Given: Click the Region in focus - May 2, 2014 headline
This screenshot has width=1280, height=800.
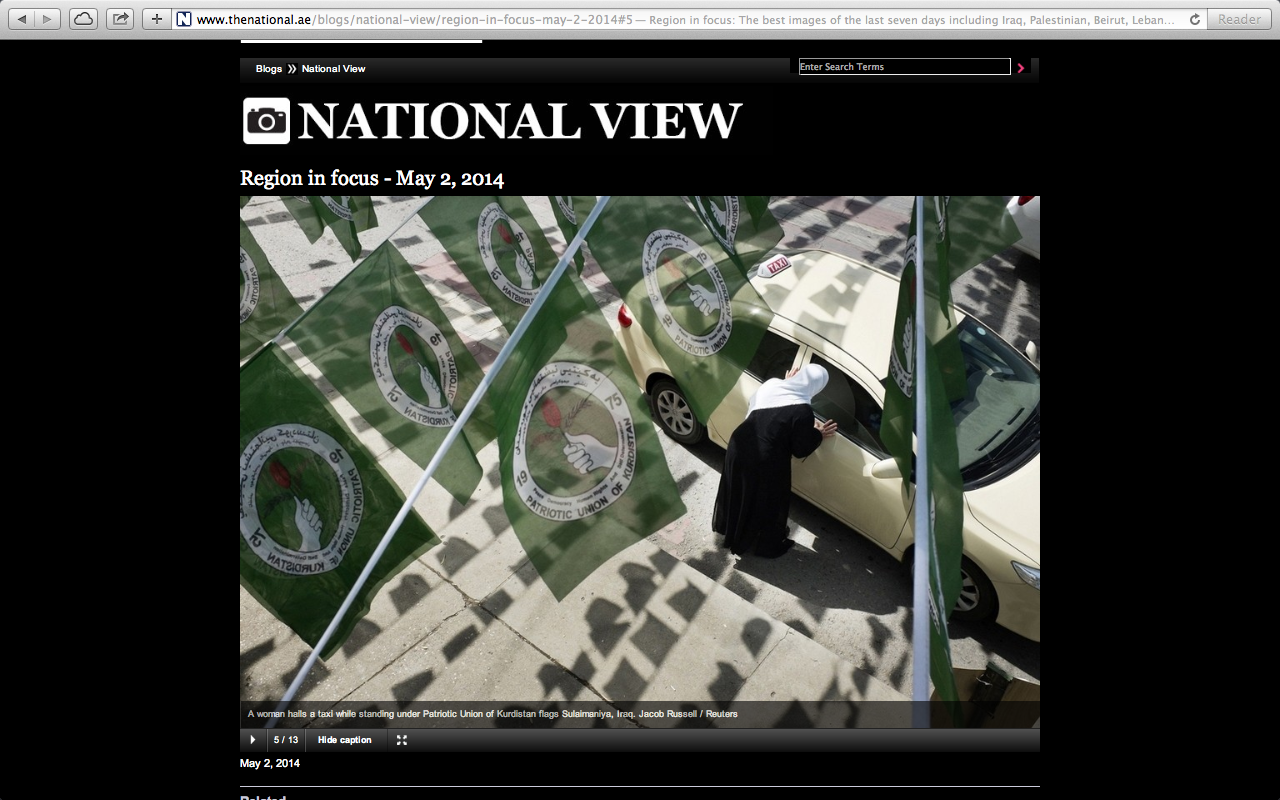Looking at the screenshot, I should (372, 178).
